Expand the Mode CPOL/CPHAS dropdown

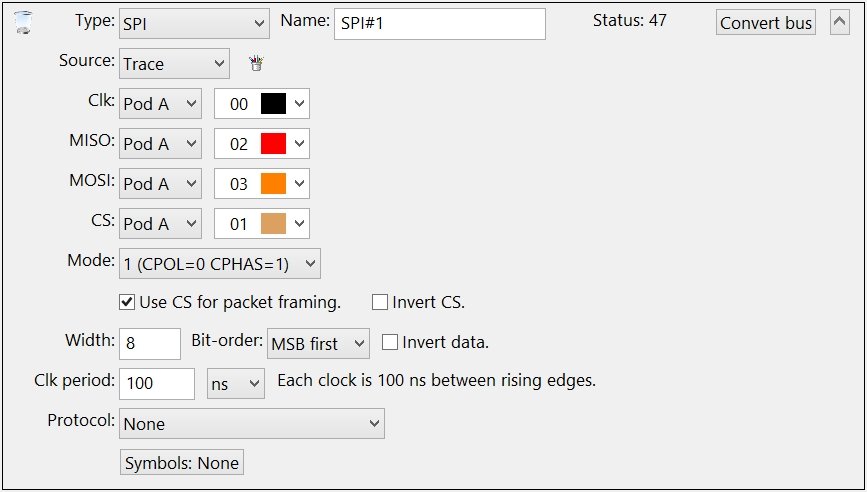coord(219,263)
